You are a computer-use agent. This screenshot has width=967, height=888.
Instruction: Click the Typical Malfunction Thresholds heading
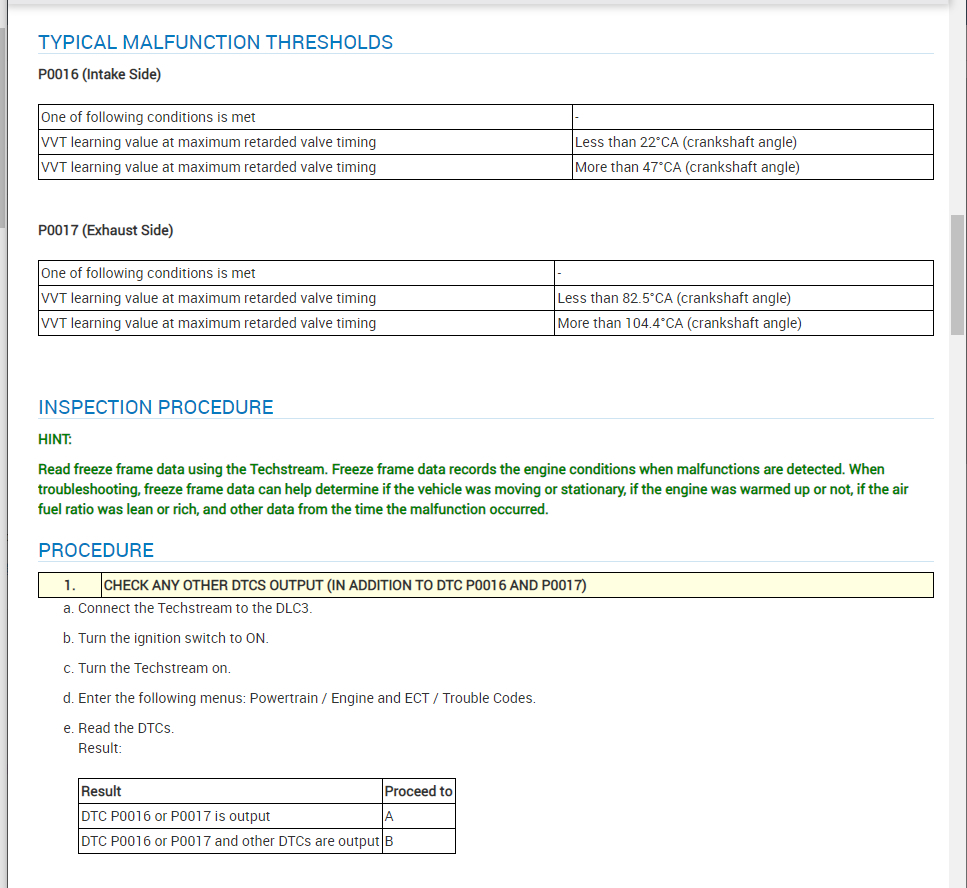pos(215,42)
